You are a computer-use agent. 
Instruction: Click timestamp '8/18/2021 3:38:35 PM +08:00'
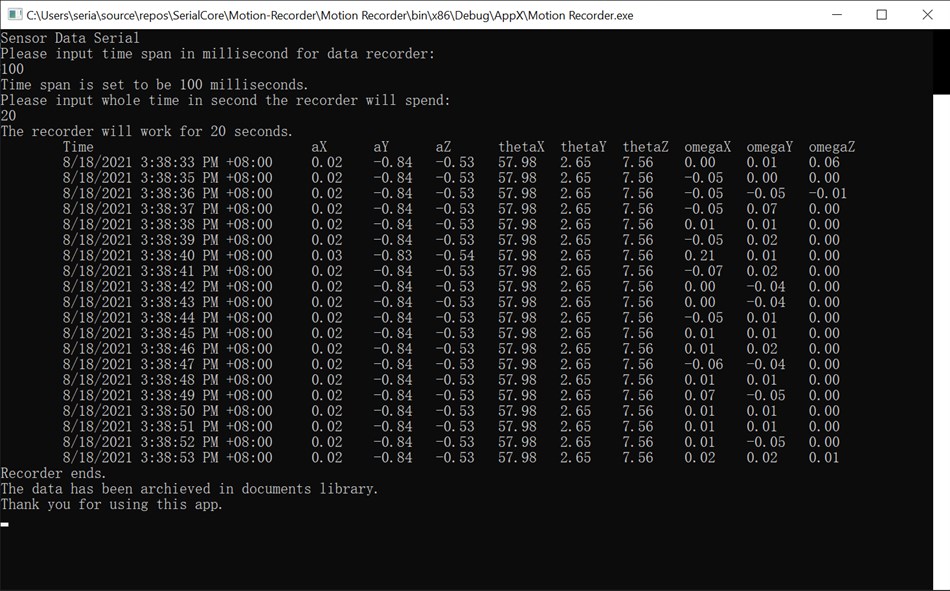[167, 178]
